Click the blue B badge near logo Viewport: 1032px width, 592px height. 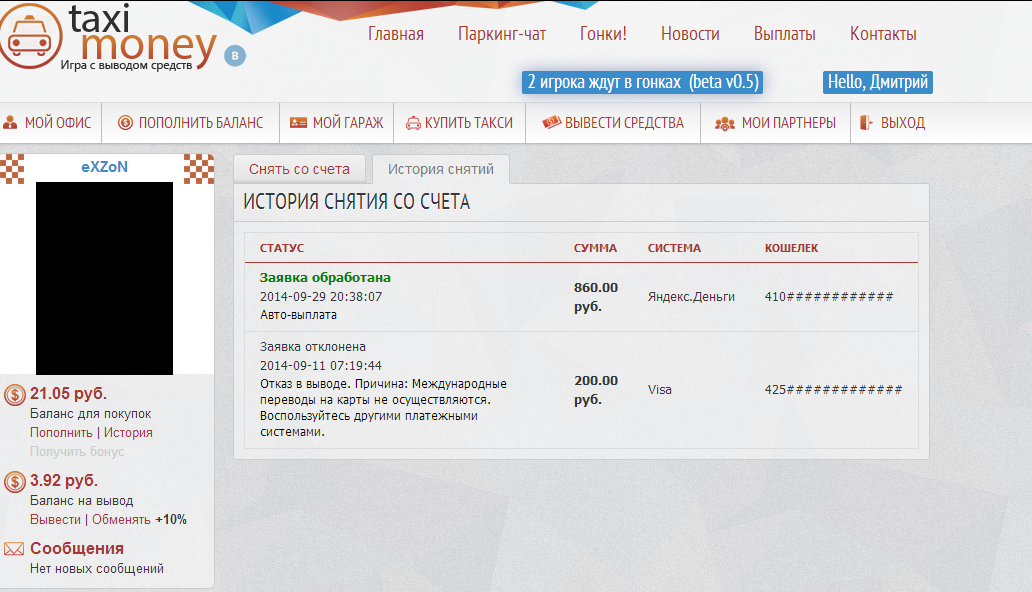tap(235, 56)
